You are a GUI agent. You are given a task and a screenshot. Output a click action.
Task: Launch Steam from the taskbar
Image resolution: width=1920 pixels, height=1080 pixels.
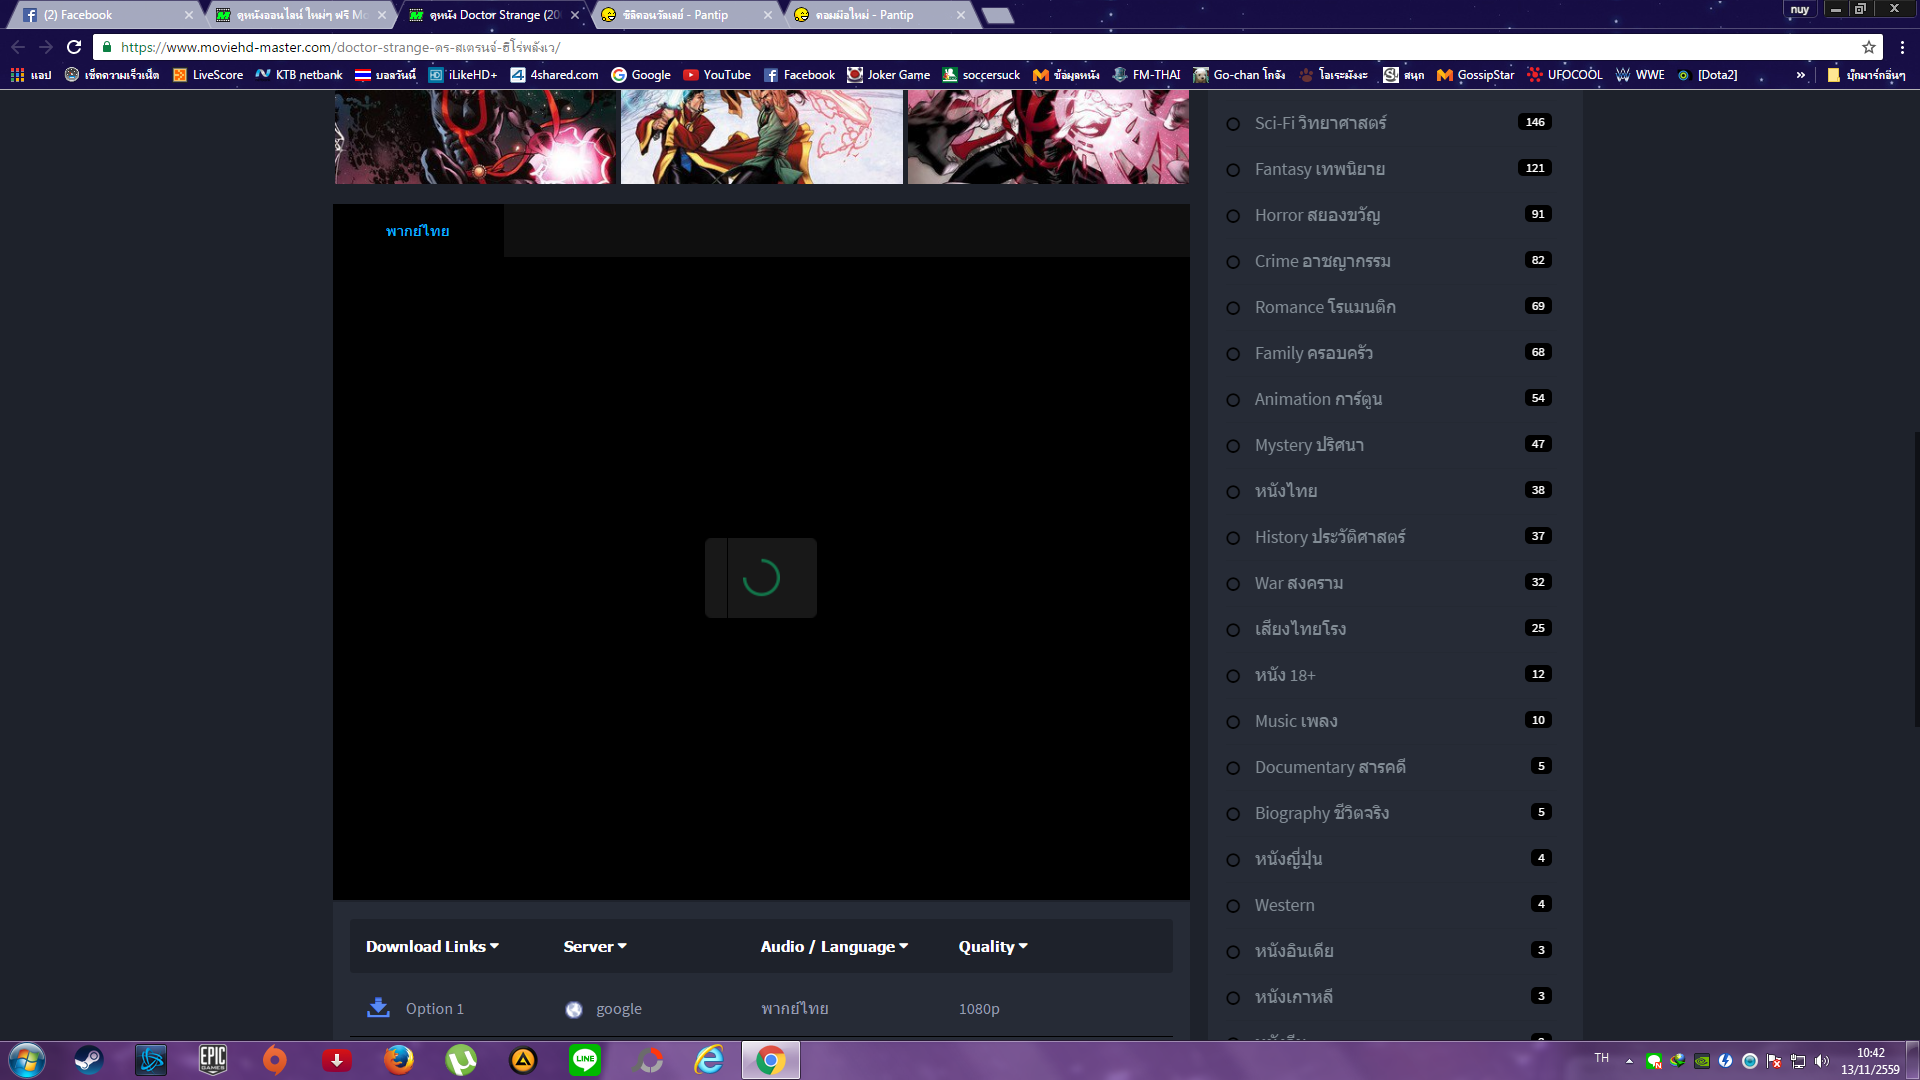pos(89,1060)
